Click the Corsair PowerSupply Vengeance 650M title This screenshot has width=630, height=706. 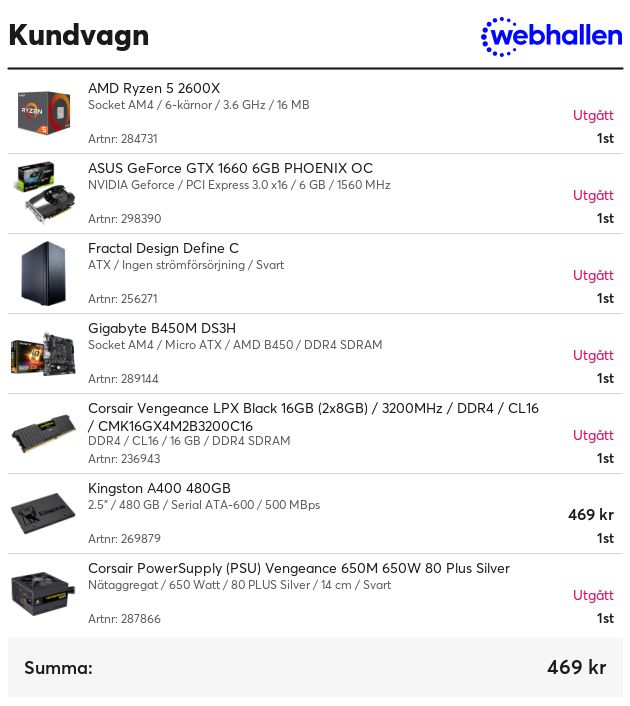click(299, 569)
